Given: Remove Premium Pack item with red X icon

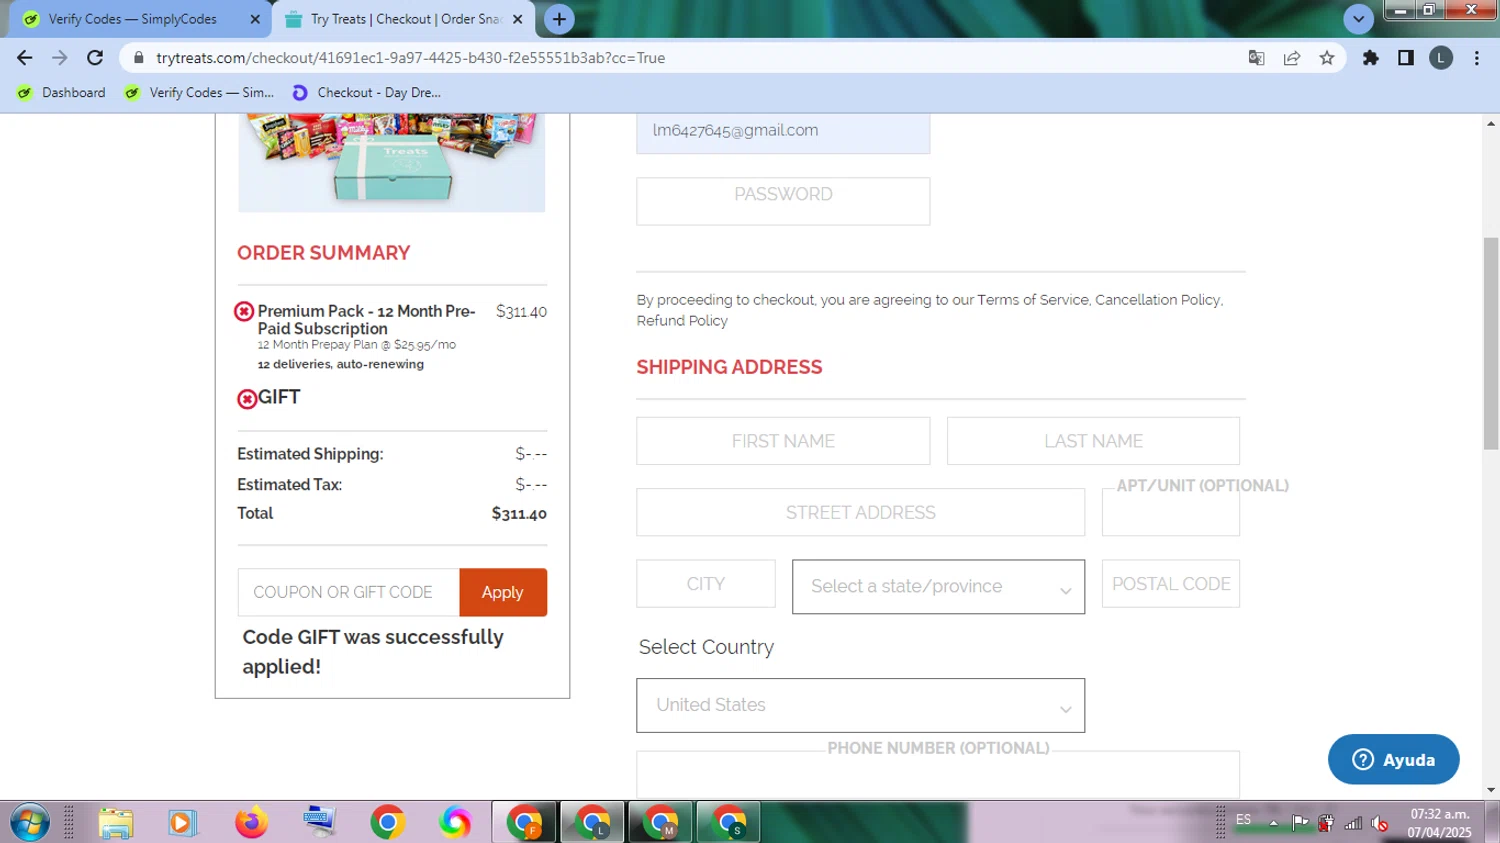Looking at the screenshot, I should [244, 312].
